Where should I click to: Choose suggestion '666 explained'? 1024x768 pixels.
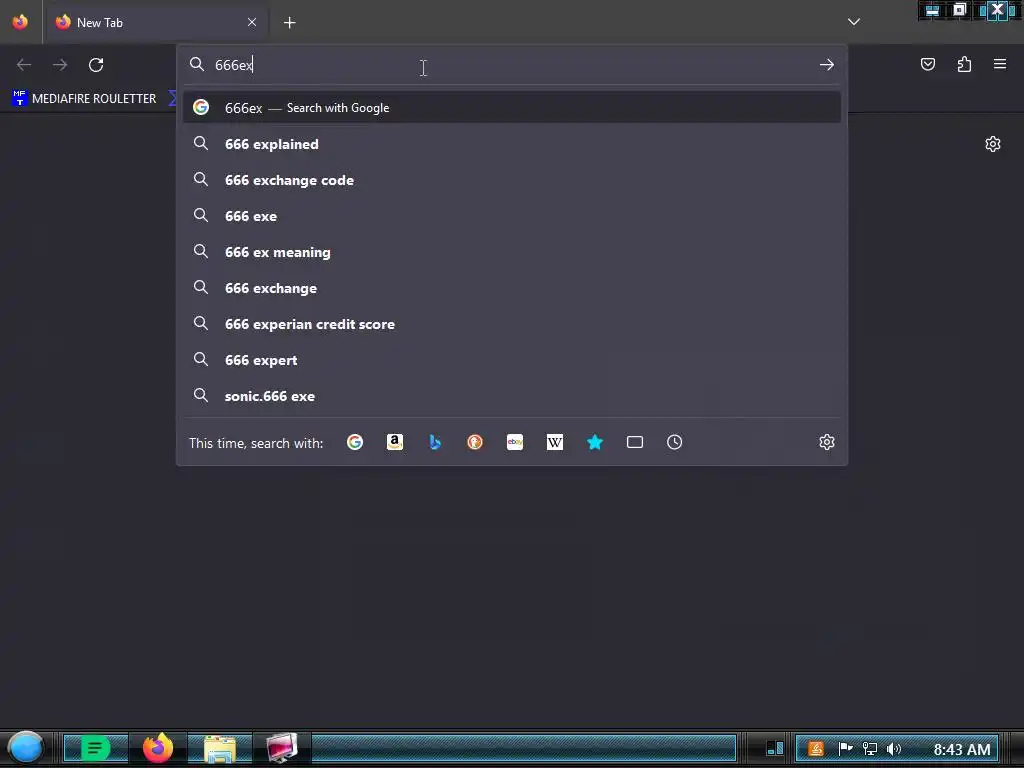512,144
